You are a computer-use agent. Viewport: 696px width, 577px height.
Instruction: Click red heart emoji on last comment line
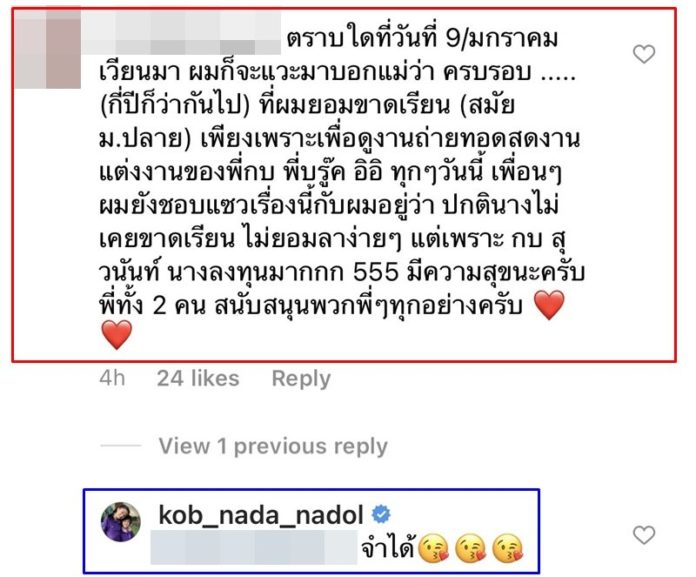pyautogui.click(x=117, y=335)
